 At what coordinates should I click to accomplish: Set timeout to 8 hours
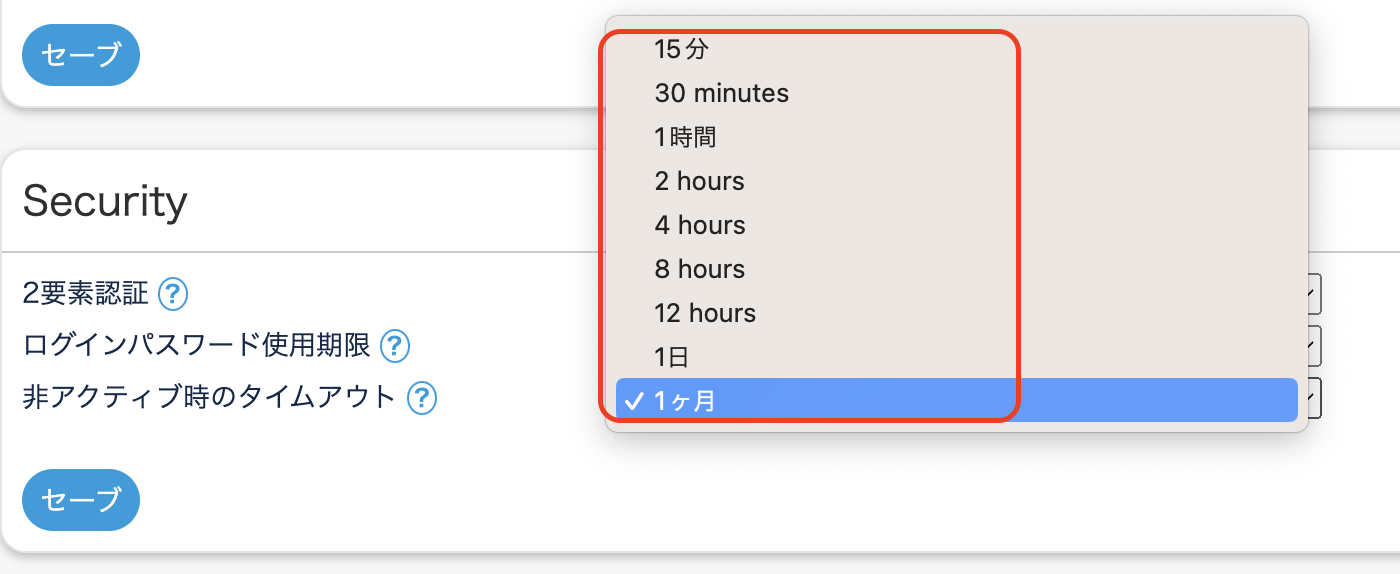coord(699,270)
